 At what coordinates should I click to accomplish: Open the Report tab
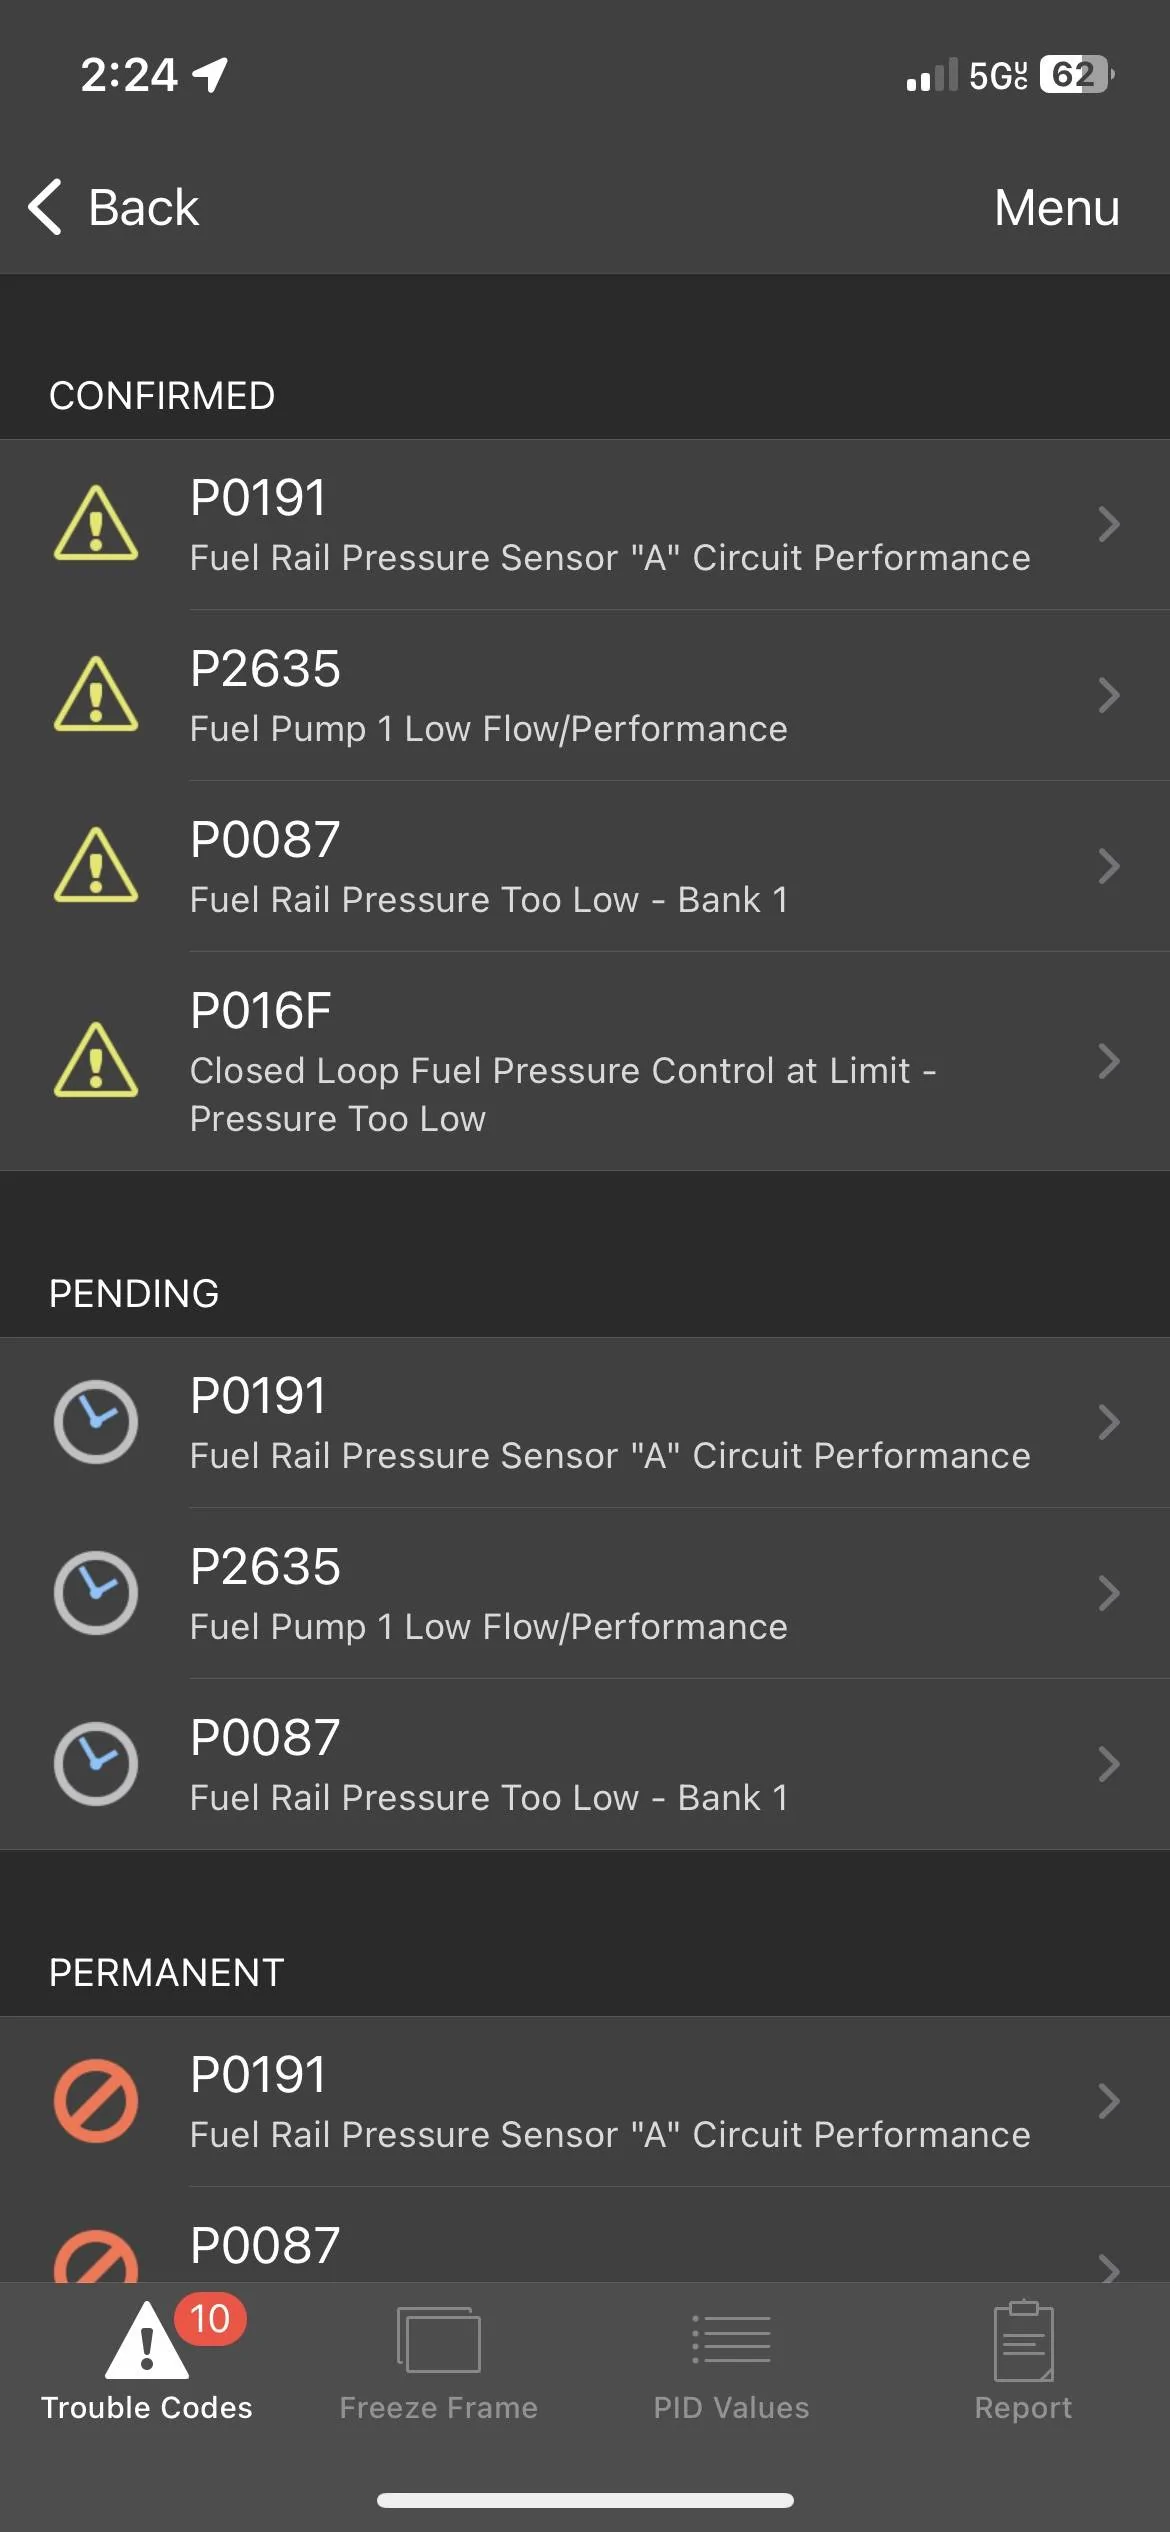1023,2362
